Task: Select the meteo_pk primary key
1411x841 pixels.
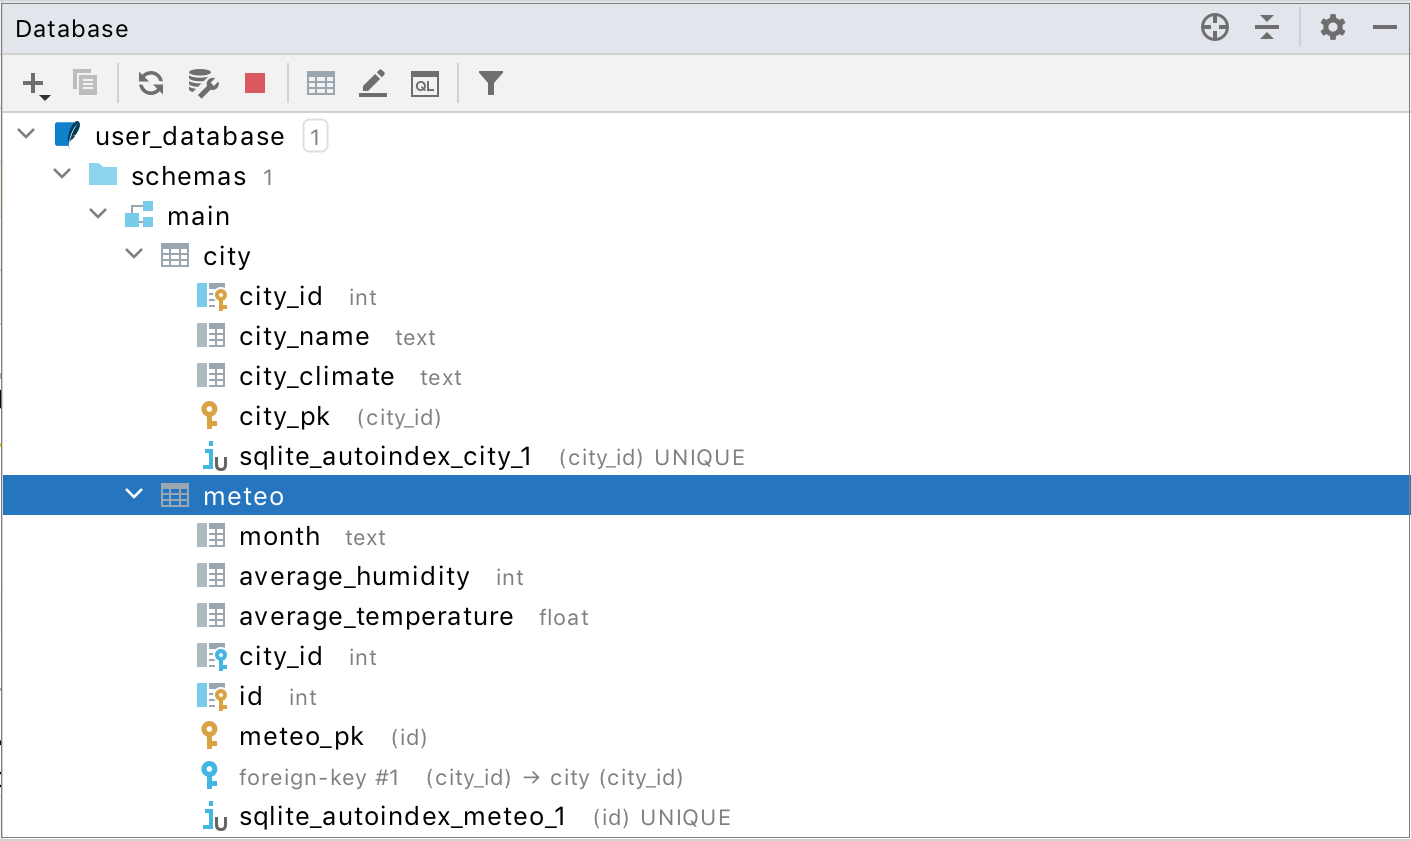Action: (x=302, y=736)
